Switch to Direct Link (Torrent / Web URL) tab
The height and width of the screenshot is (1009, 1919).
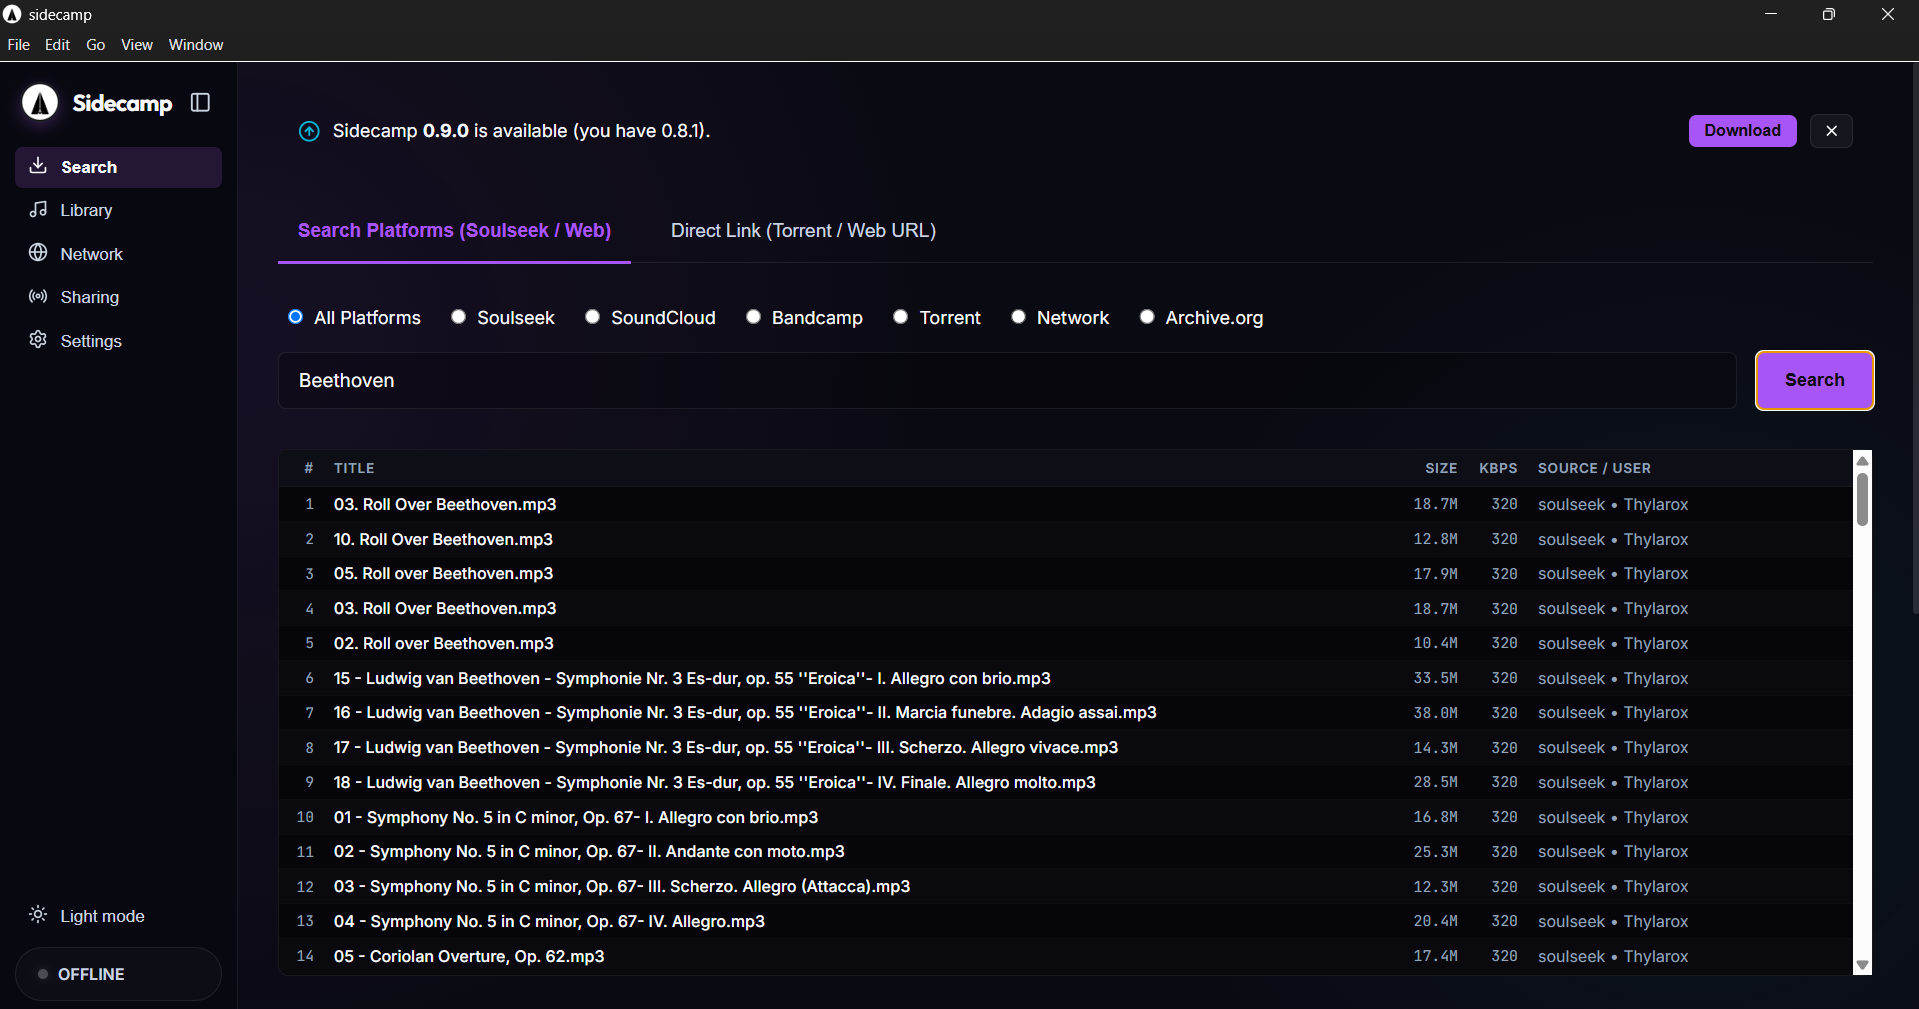click(803, 230)
